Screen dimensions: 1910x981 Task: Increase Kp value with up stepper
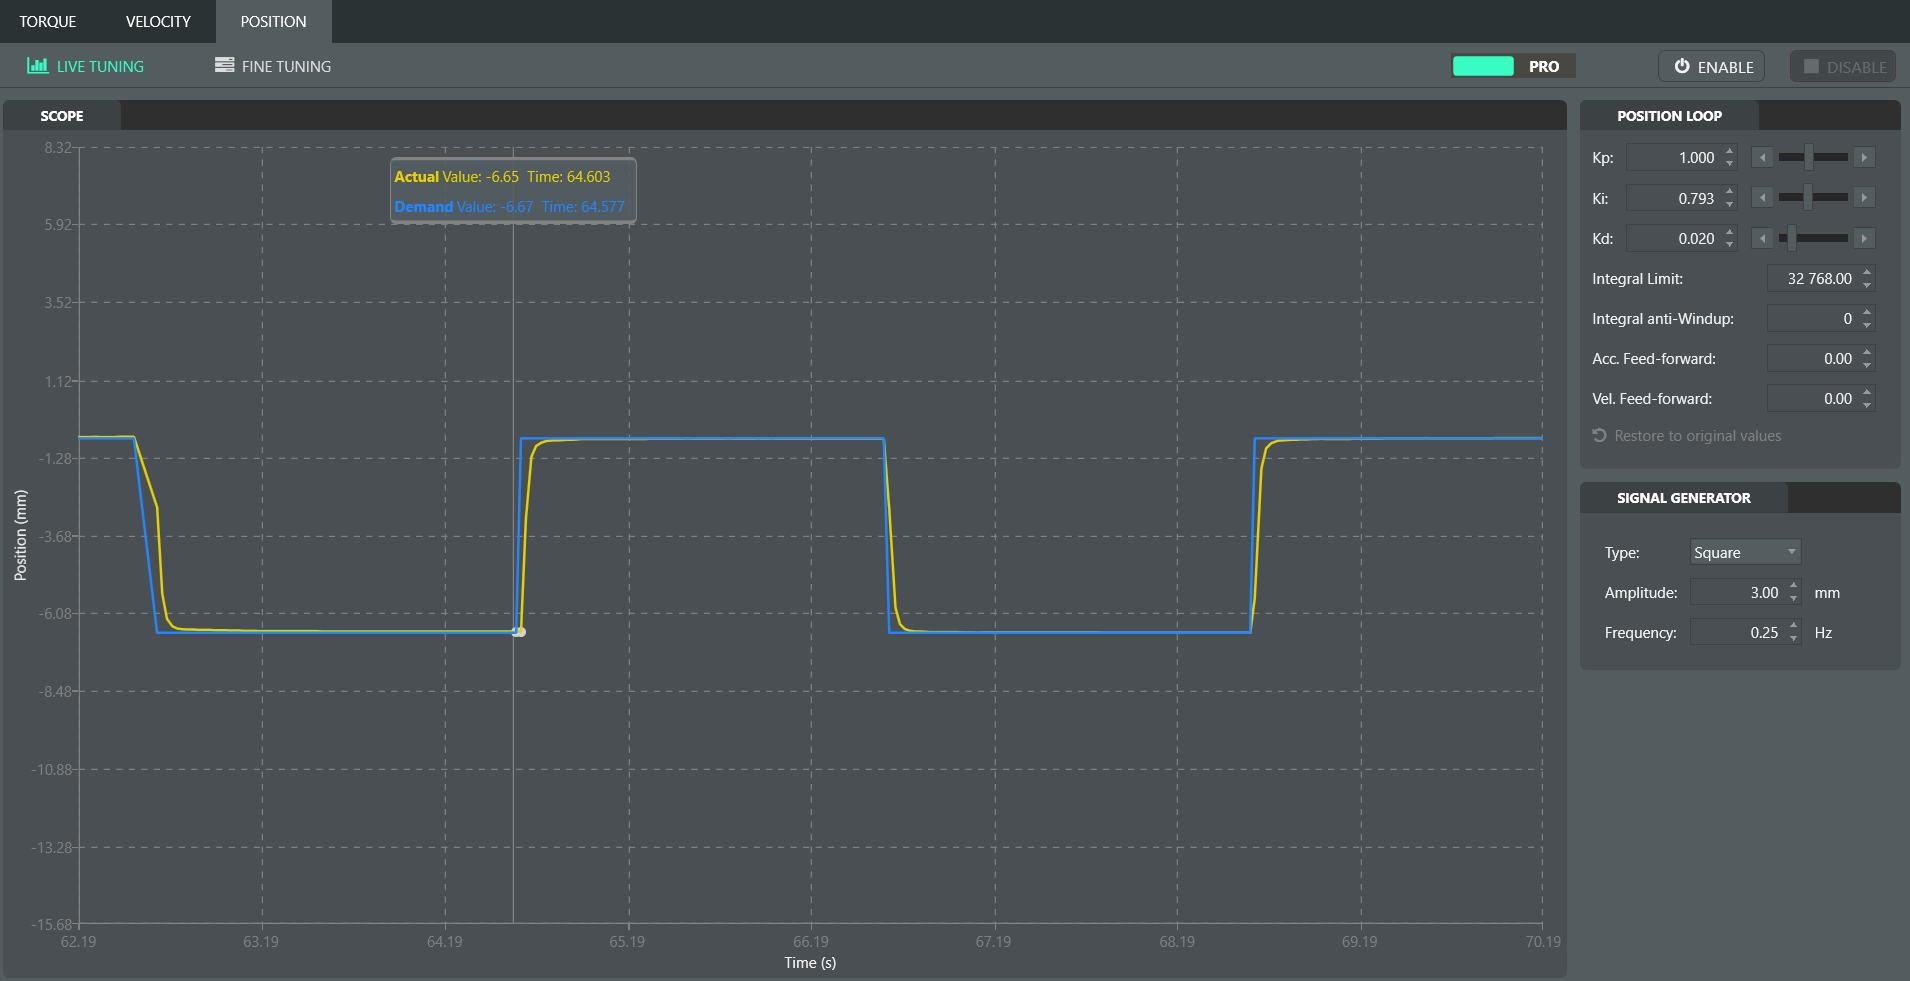[x=1730, y=152]
